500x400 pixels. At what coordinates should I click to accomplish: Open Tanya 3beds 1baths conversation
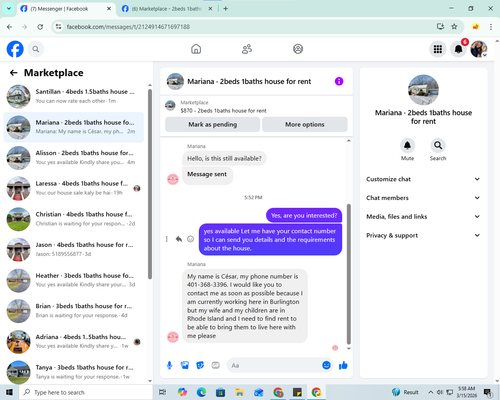(x=74, y=372)
